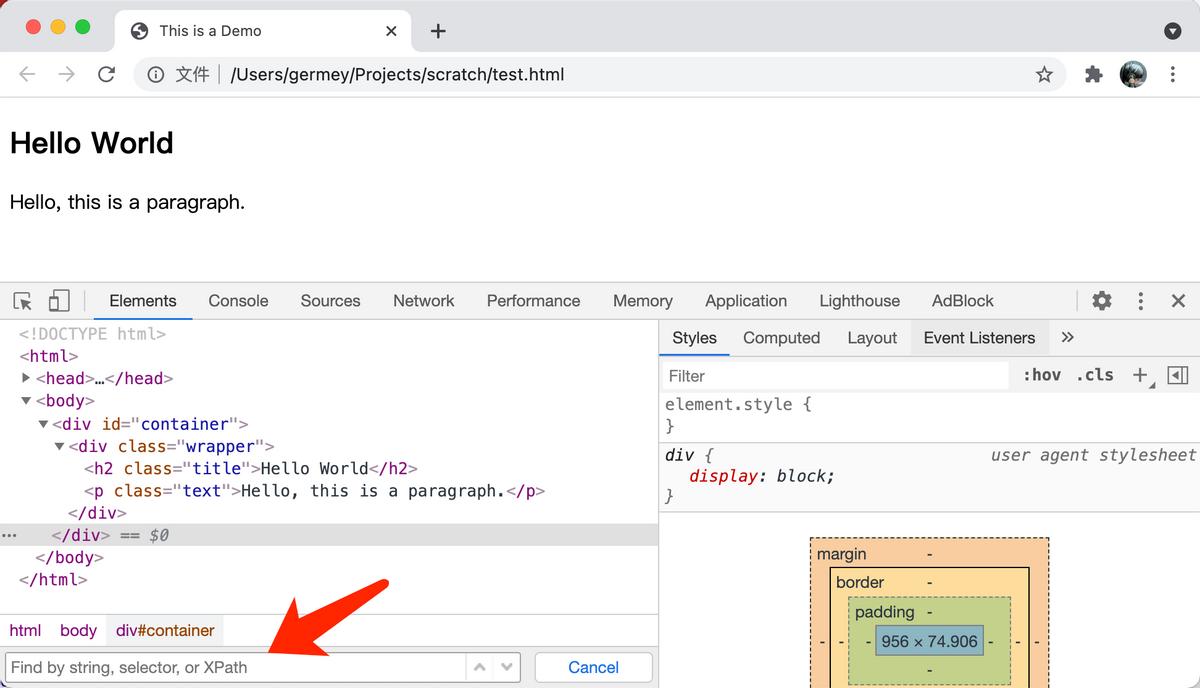Screen dimensions: 1200x688
Task: Toggle the computed styles sidebar pane icon
Action: pos(1178,375)
